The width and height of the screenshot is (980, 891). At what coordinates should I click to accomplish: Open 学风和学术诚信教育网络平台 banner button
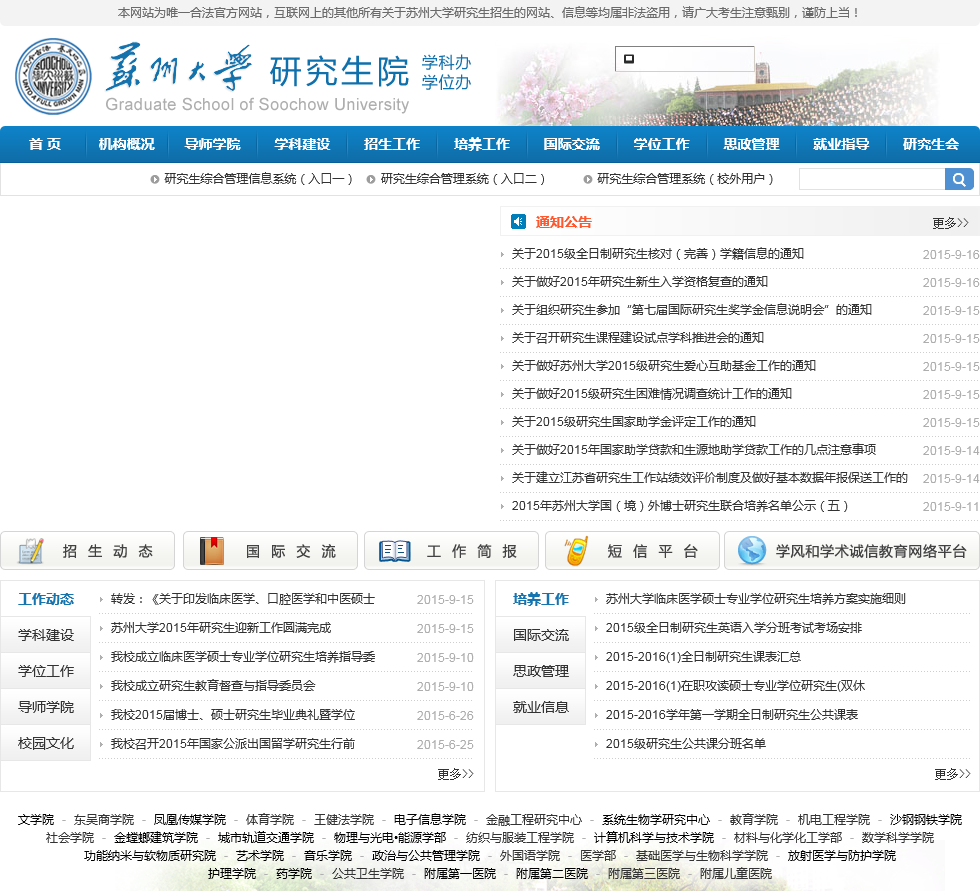(x=852, y=550)
